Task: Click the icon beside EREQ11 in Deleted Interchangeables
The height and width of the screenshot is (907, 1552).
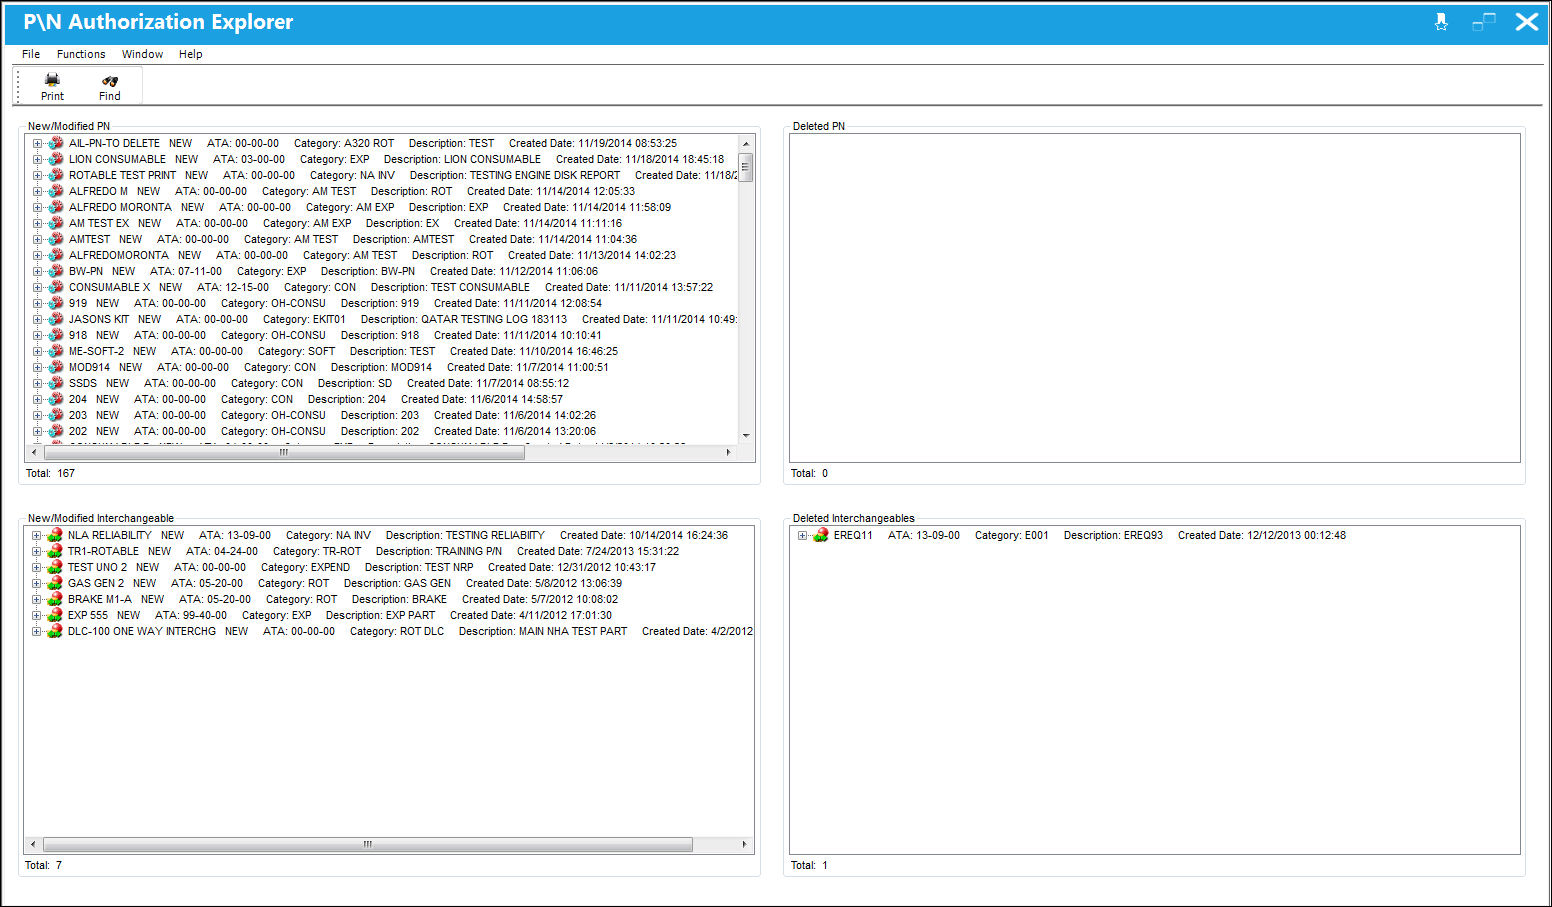Action: coord(821,535)
